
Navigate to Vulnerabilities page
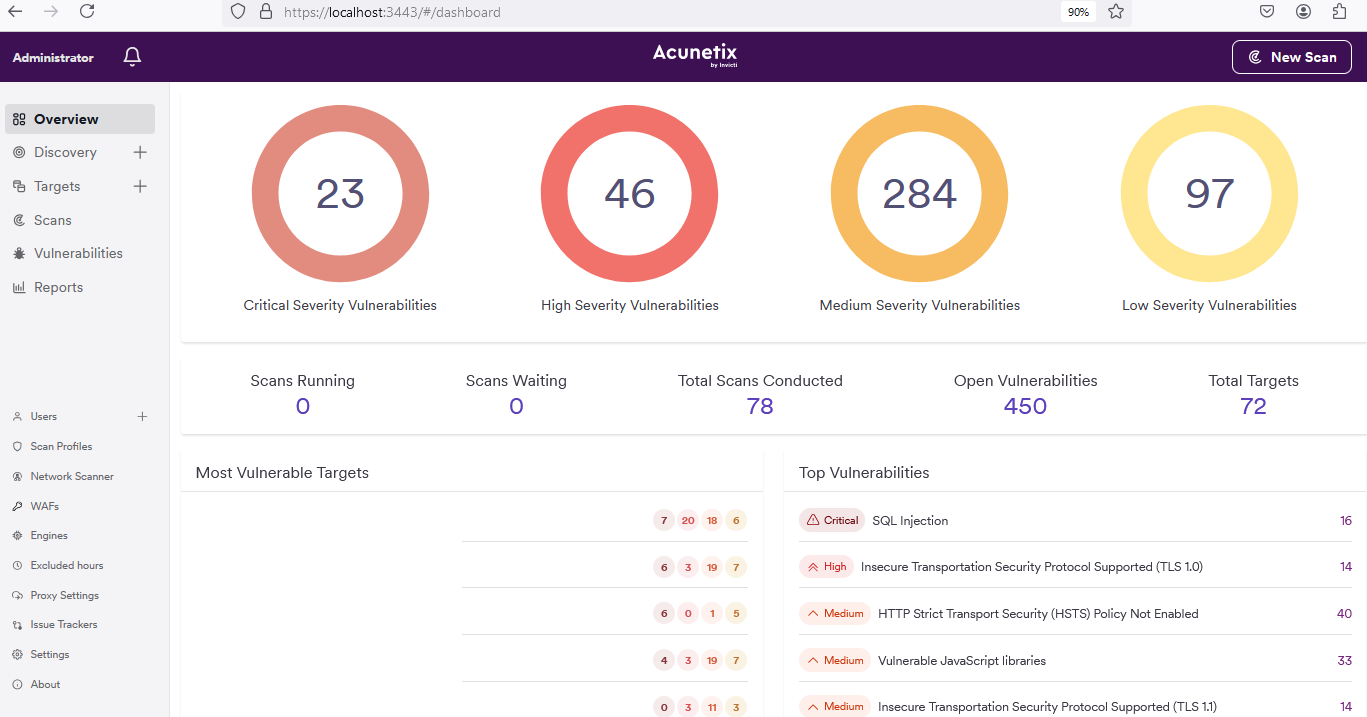[78, 253]
